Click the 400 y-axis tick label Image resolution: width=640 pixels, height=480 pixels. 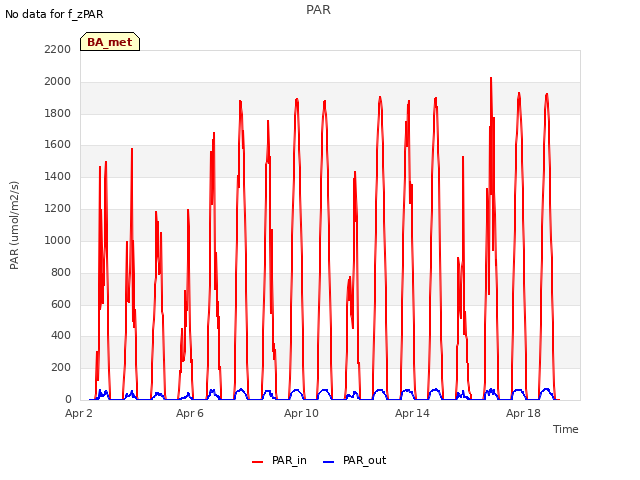(61, 336)
